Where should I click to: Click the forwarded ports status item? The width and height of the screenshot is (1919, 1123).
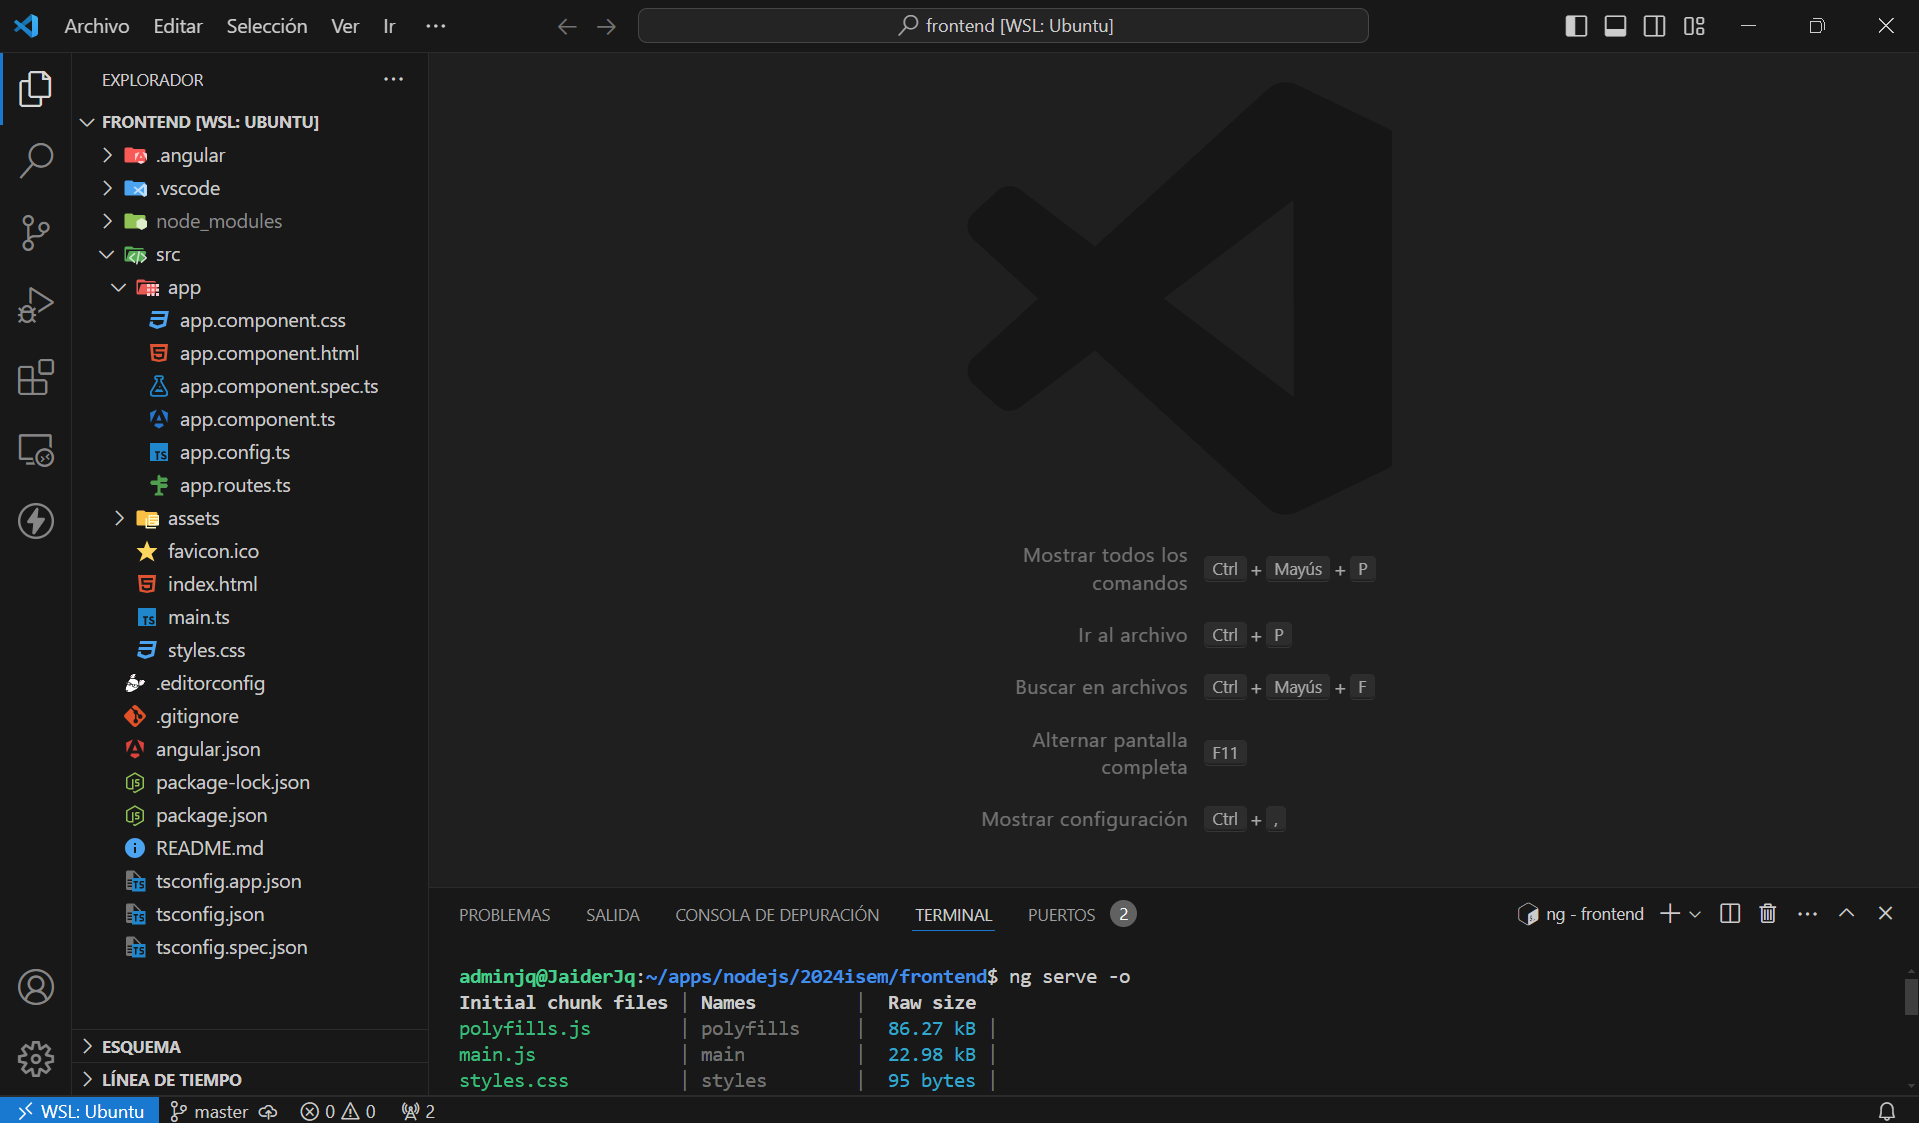418,1111
